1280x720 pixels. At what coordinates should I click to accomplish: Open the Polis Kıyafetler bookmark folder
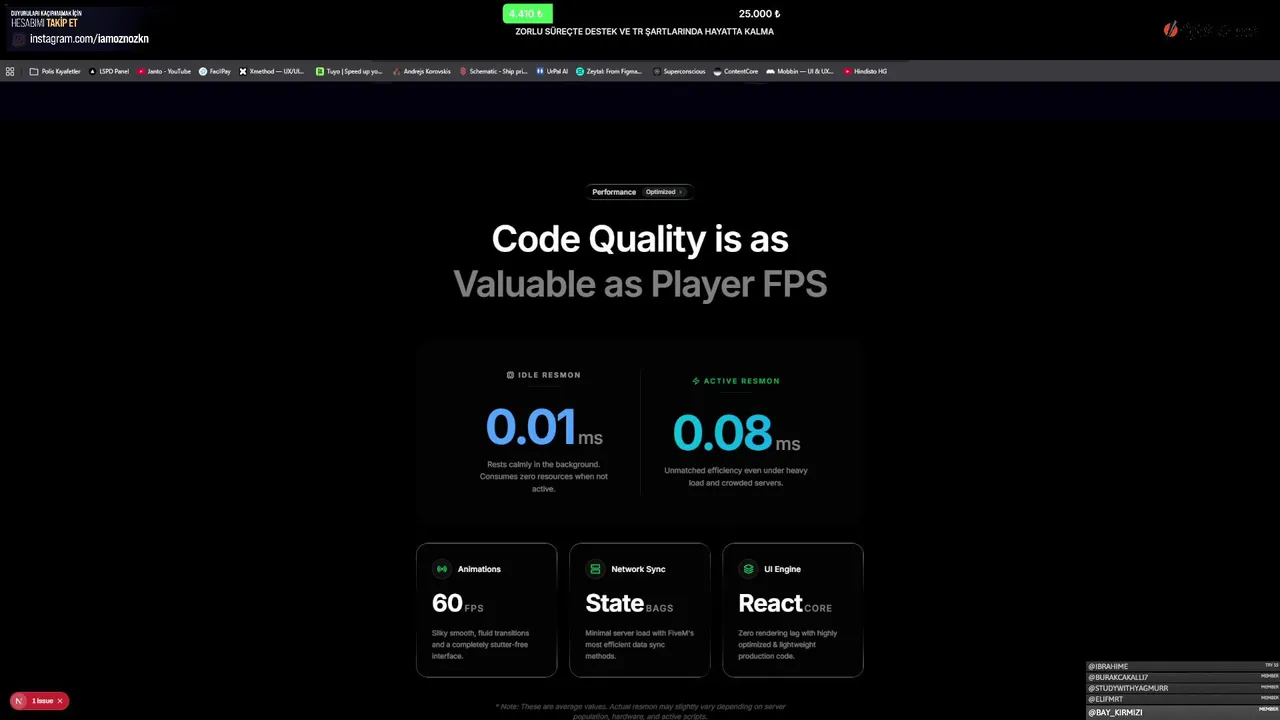pos(55,71)
